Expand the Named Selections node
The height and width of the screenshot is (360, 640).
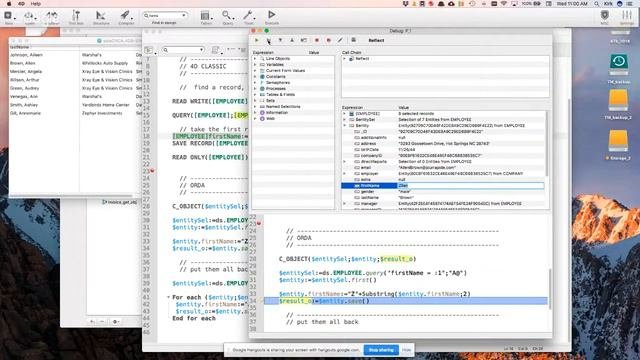[256, 107]
